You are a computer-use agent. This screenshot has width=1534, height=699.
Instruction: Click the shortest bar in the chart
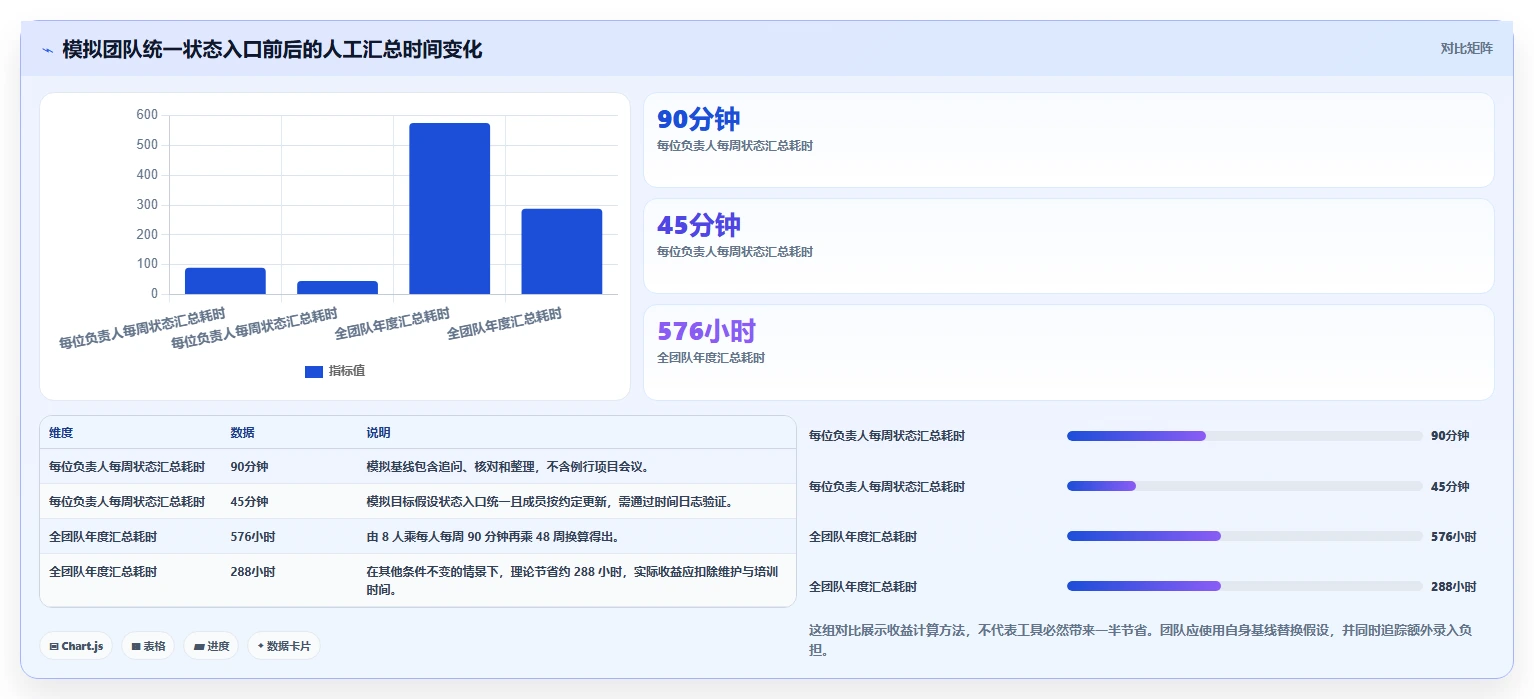point(337,287)
